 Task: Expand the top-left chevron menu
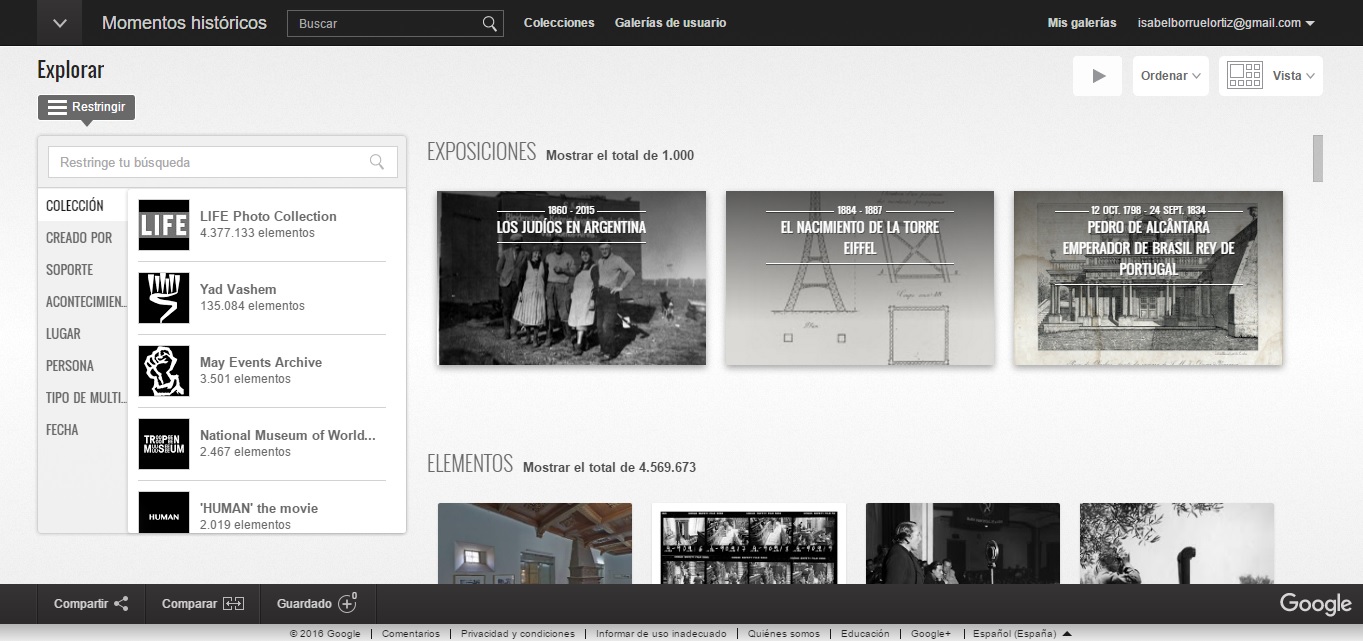coord(59,23)
